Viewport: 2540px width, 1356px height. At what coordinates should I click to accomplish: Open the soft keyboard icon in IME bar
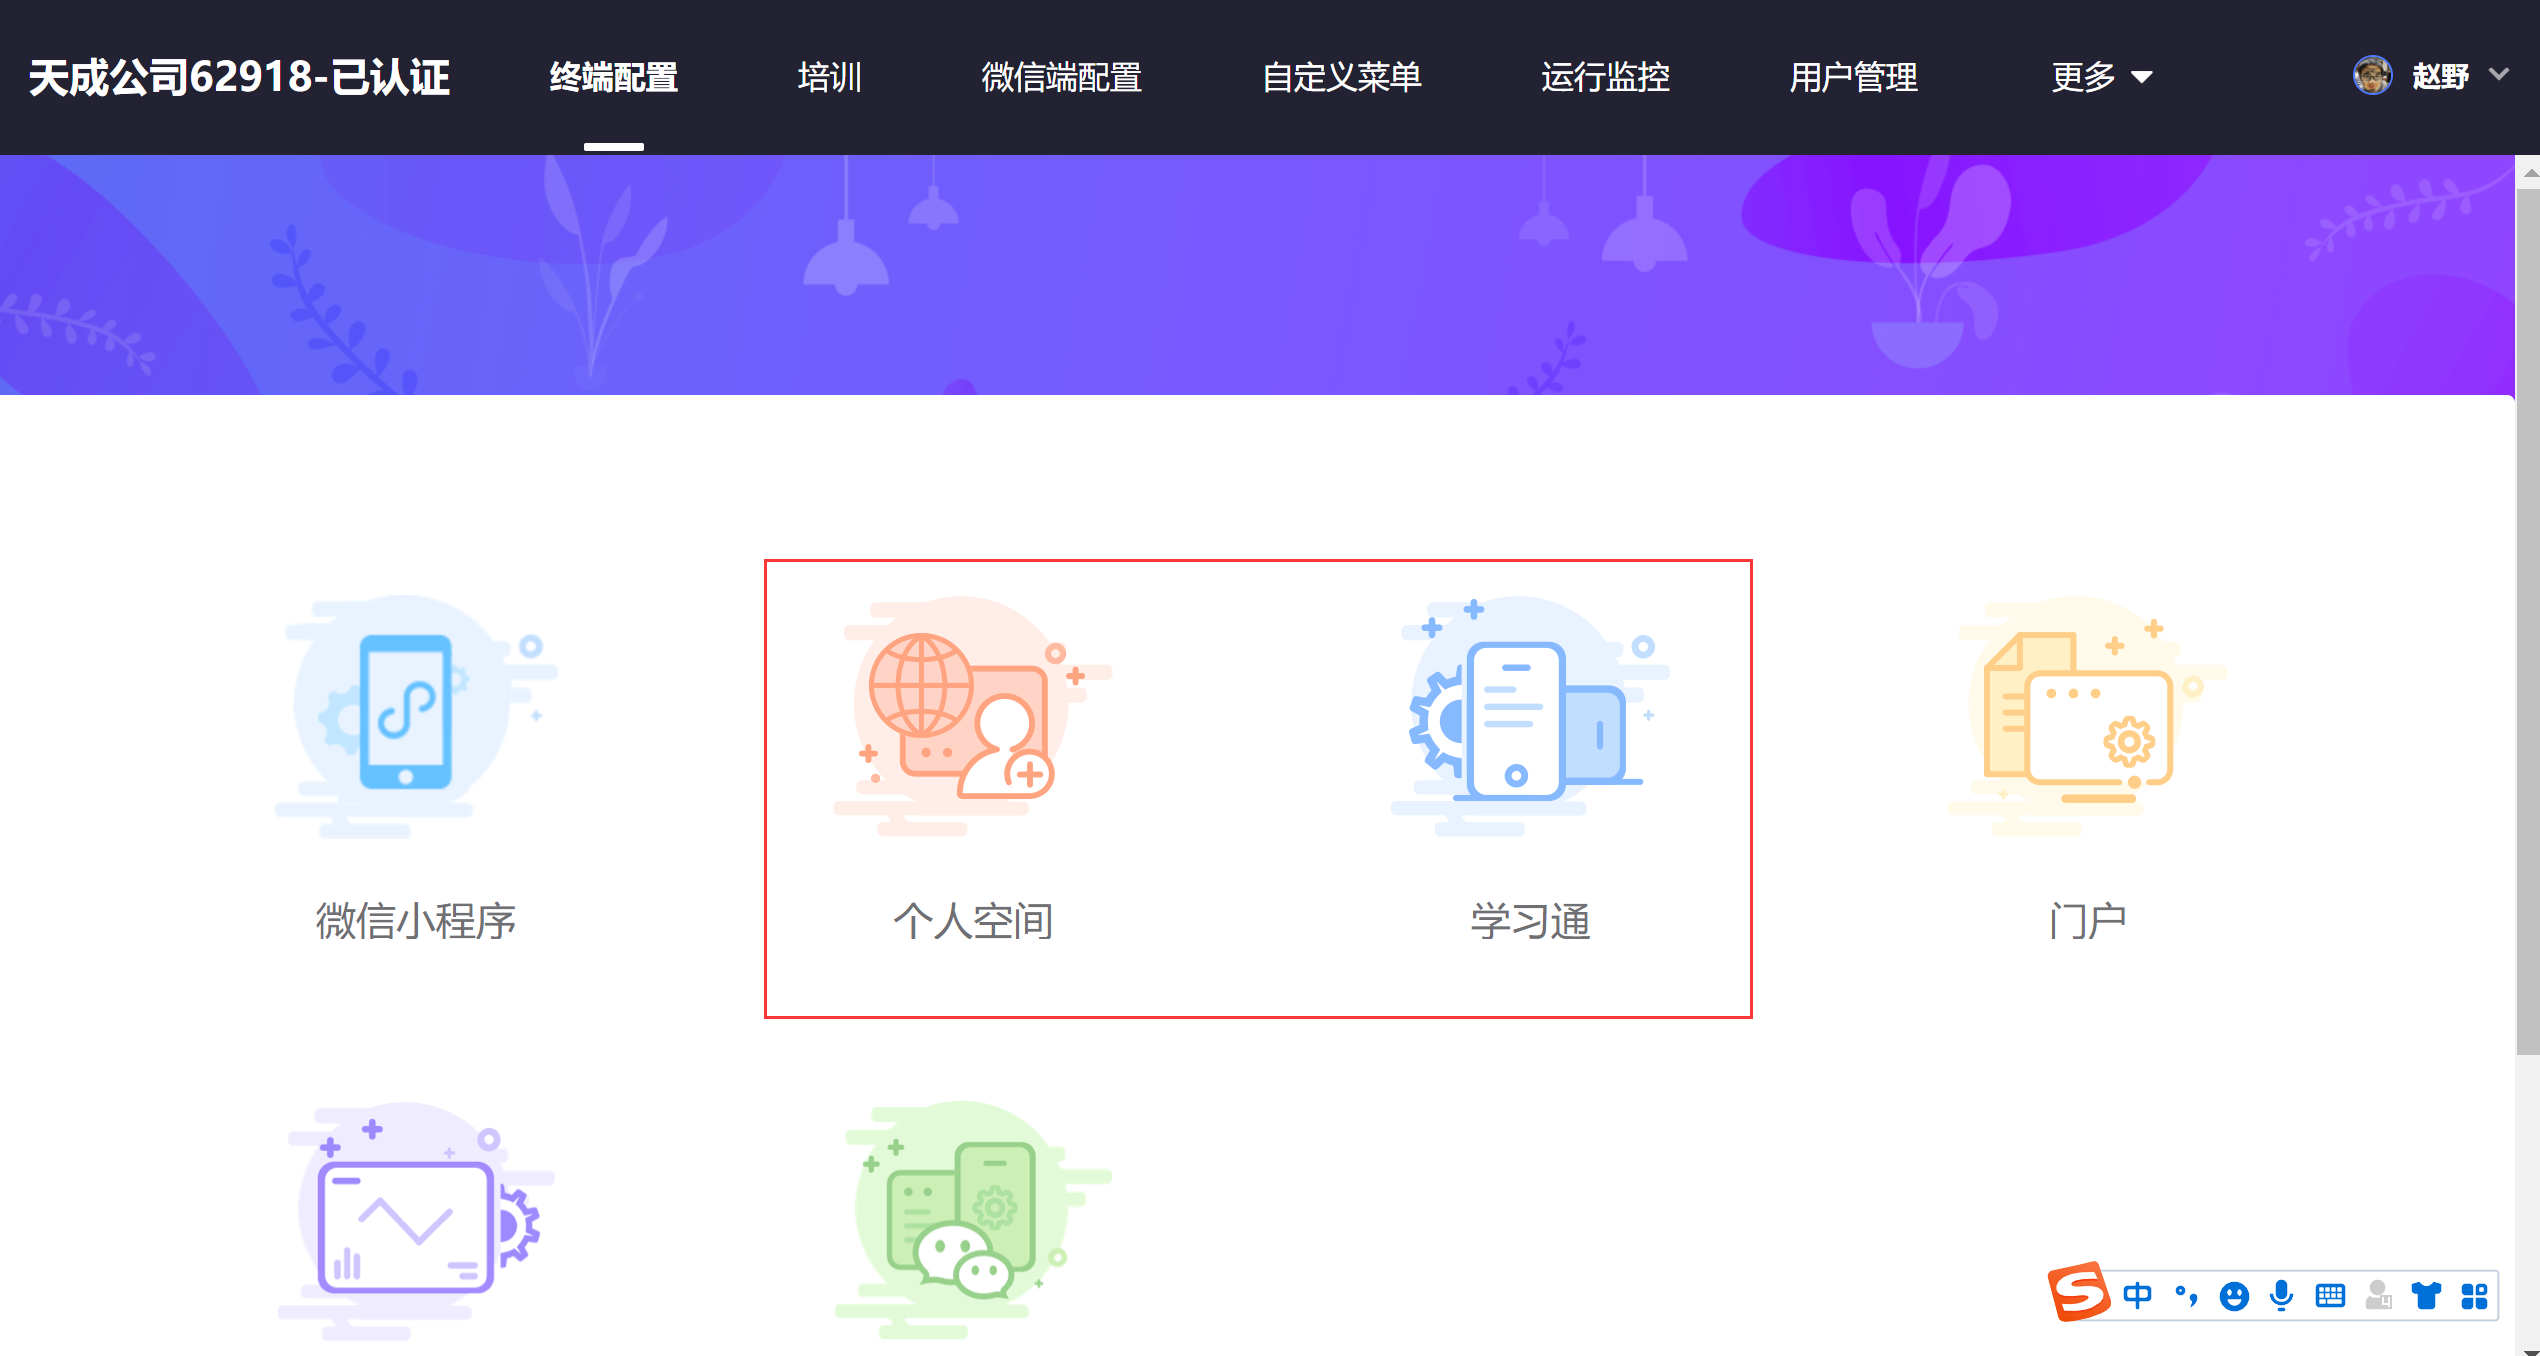2329,1296
